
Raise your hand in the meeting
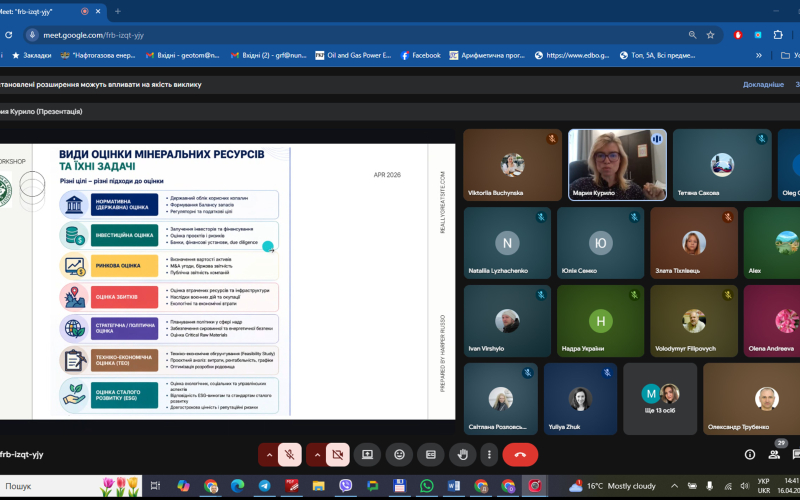[x=463, y=455]
